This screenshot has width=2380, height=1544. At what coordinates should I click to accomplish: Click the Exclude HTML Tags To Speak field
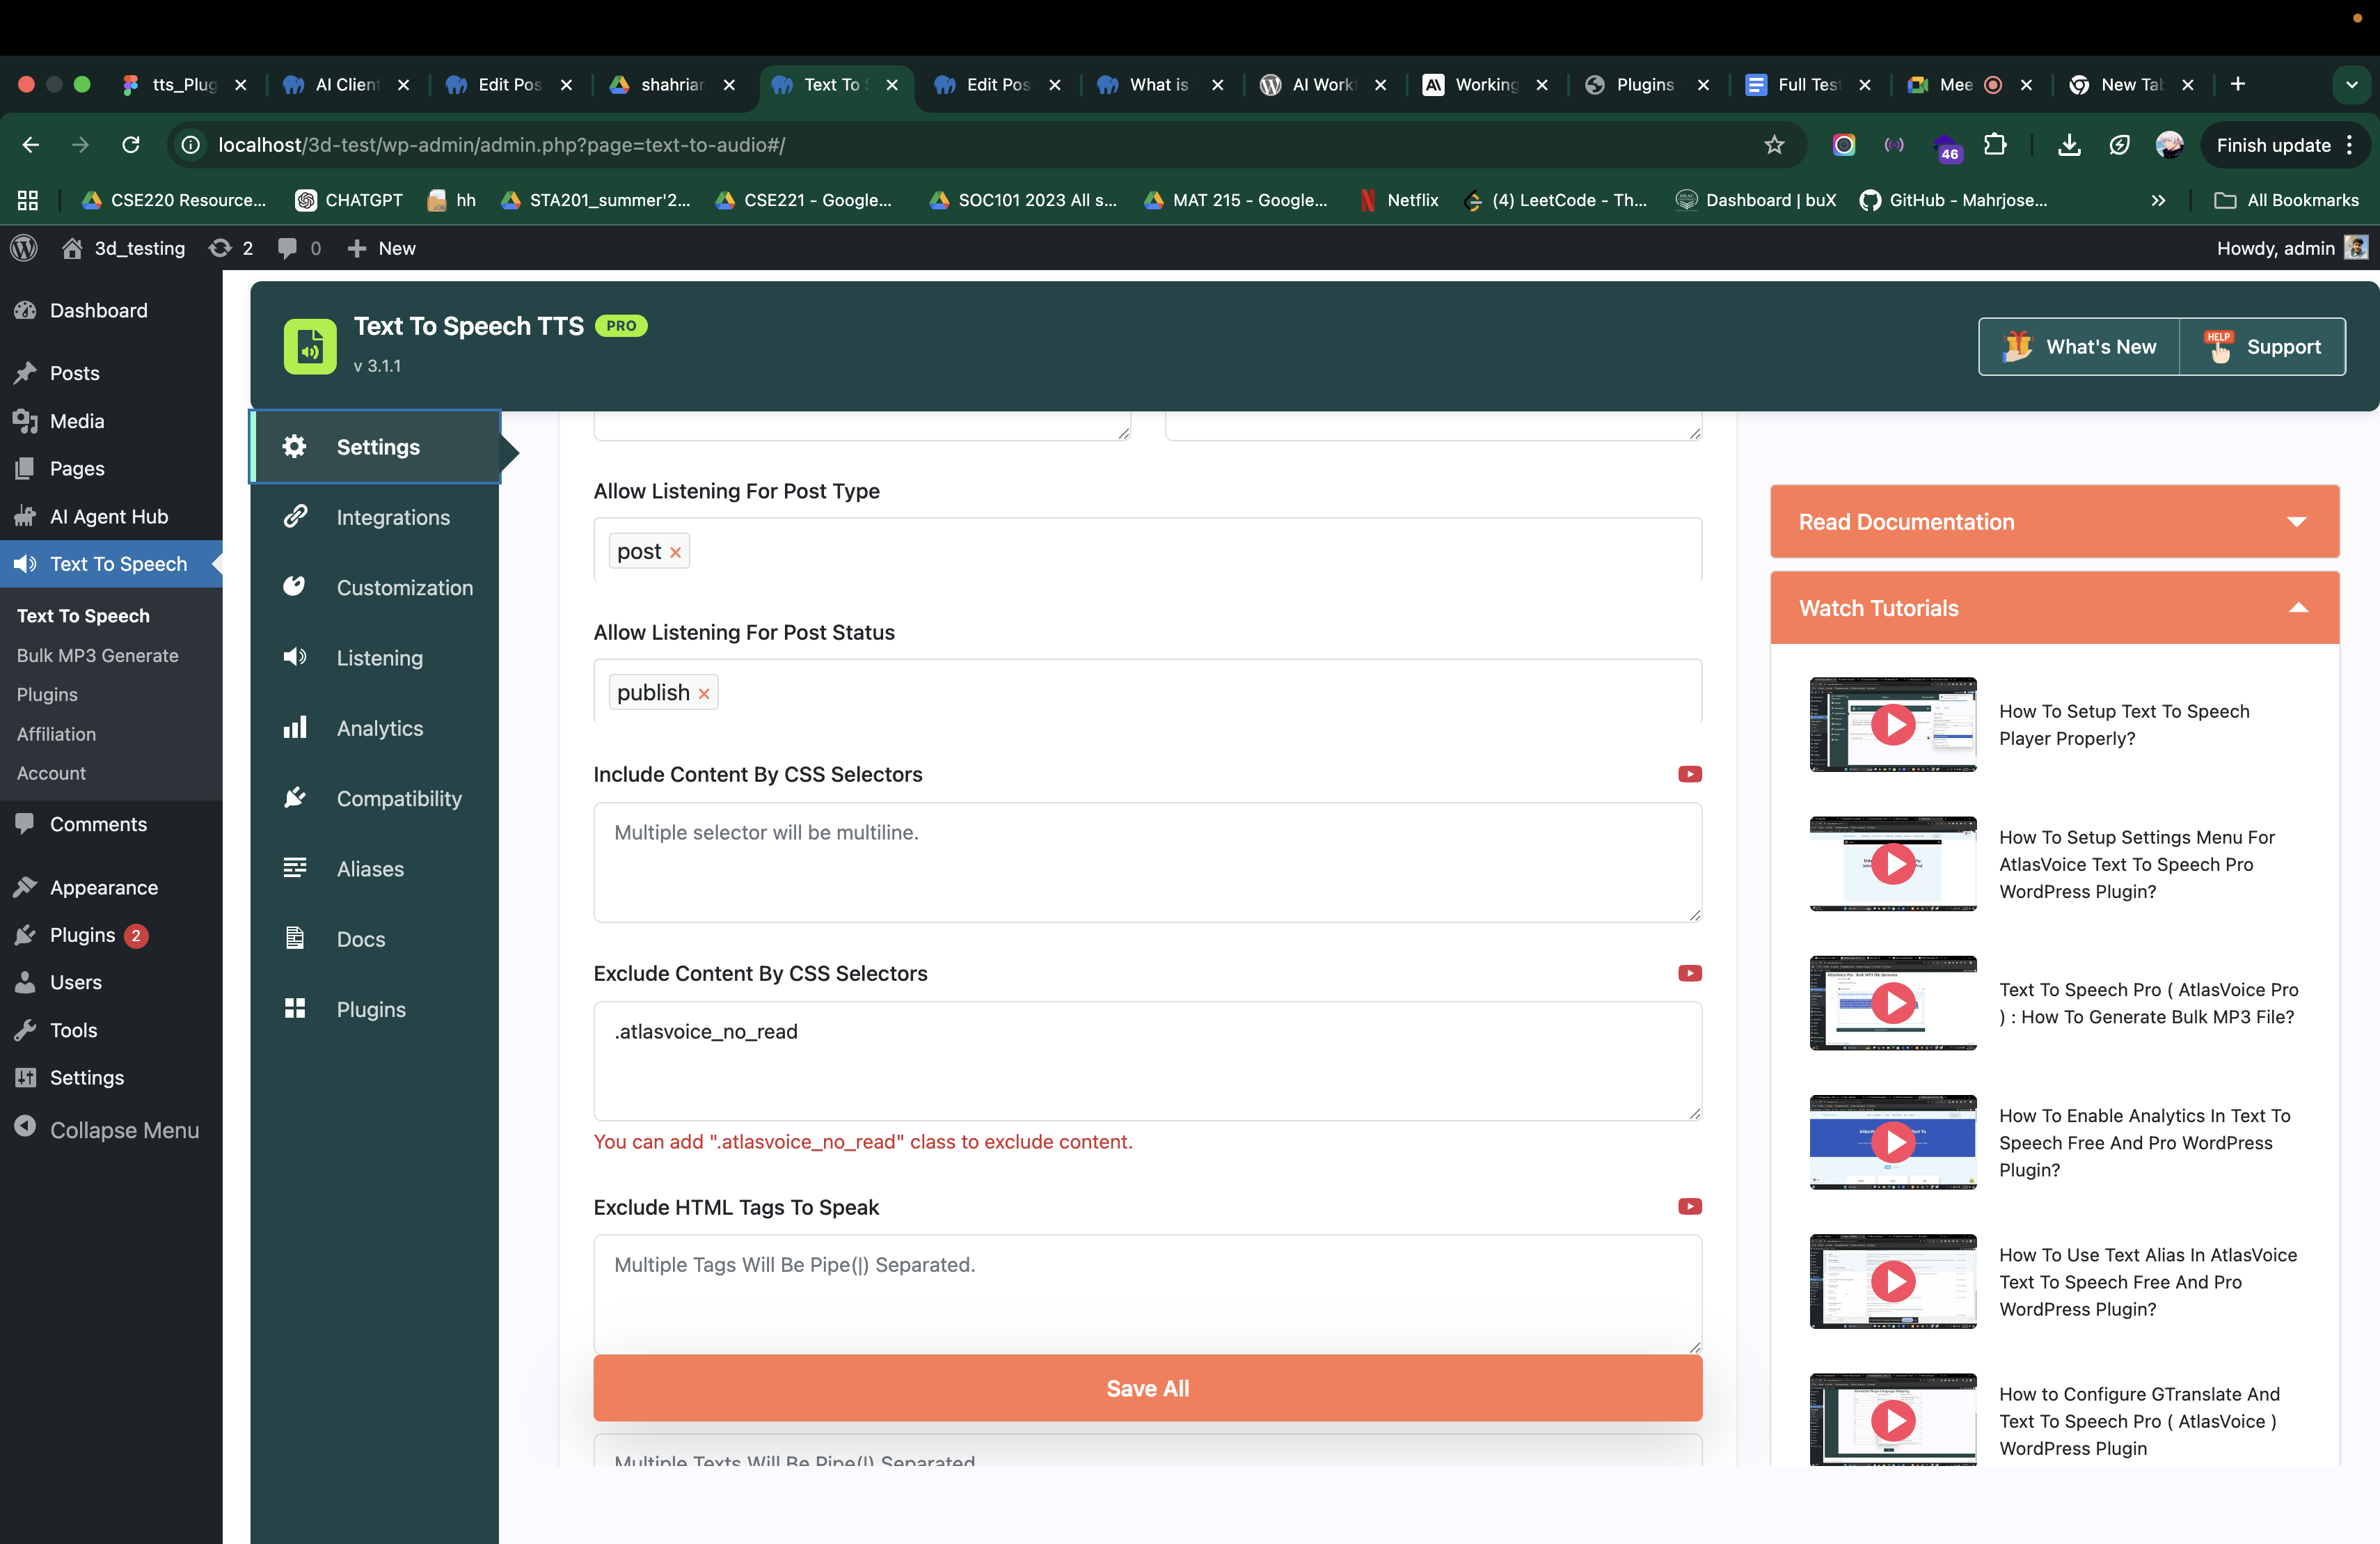click(1146, 1294)
